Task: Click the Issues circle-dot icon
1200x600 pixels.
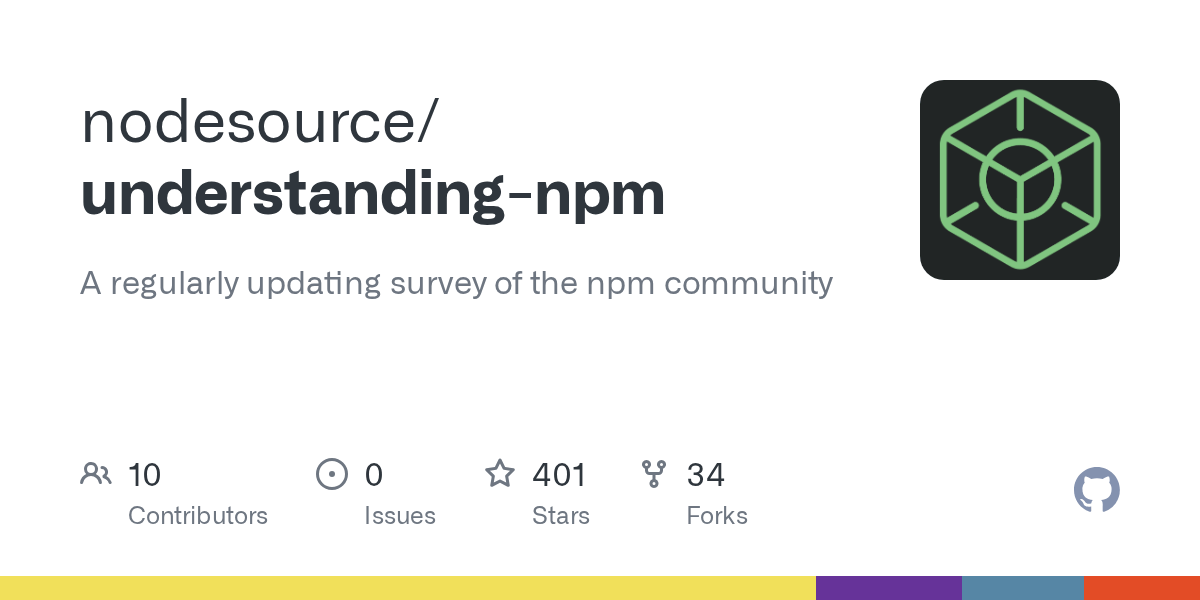Action: tap(331, 474)
